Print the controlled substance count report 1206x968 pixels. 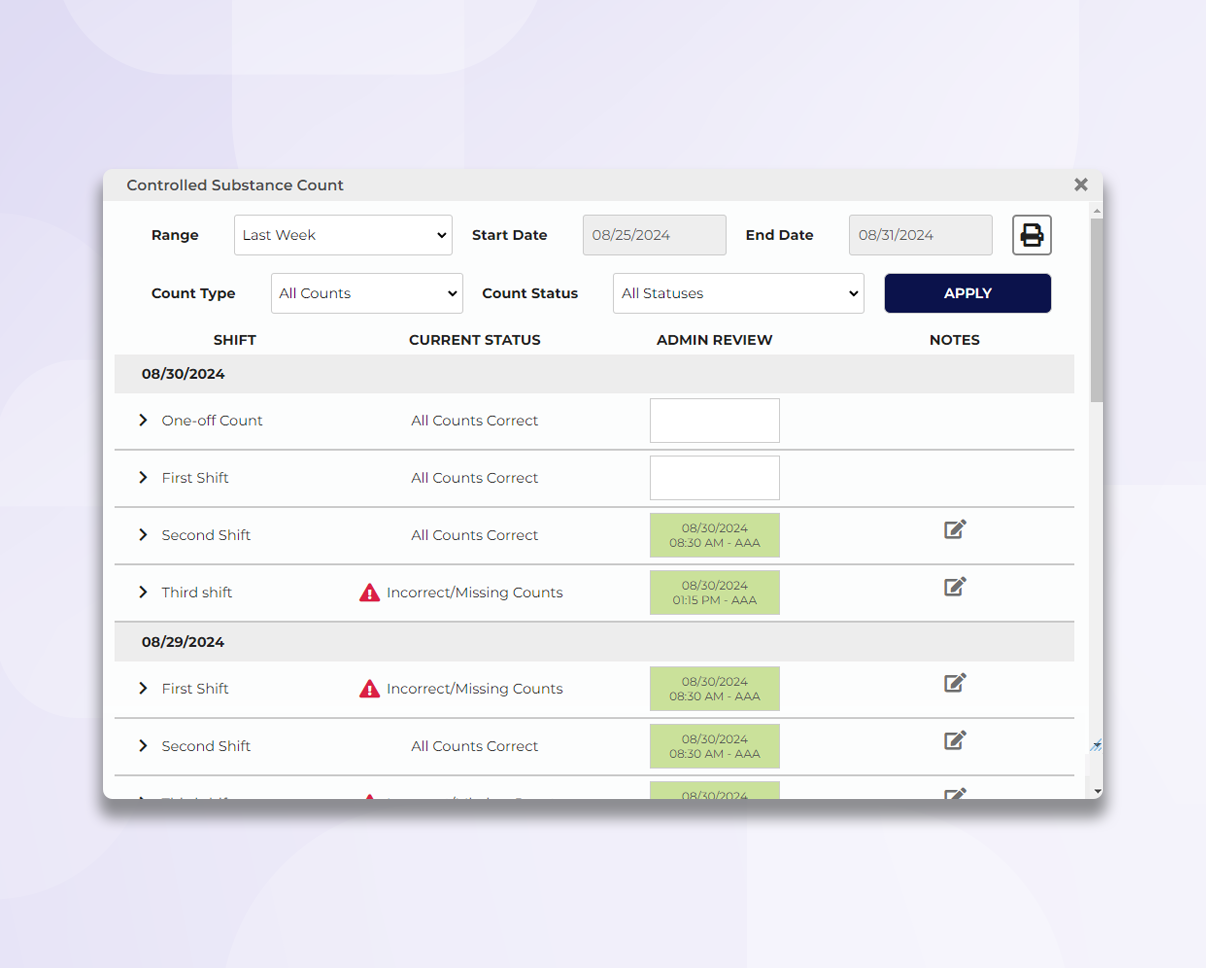[1031, 235]
